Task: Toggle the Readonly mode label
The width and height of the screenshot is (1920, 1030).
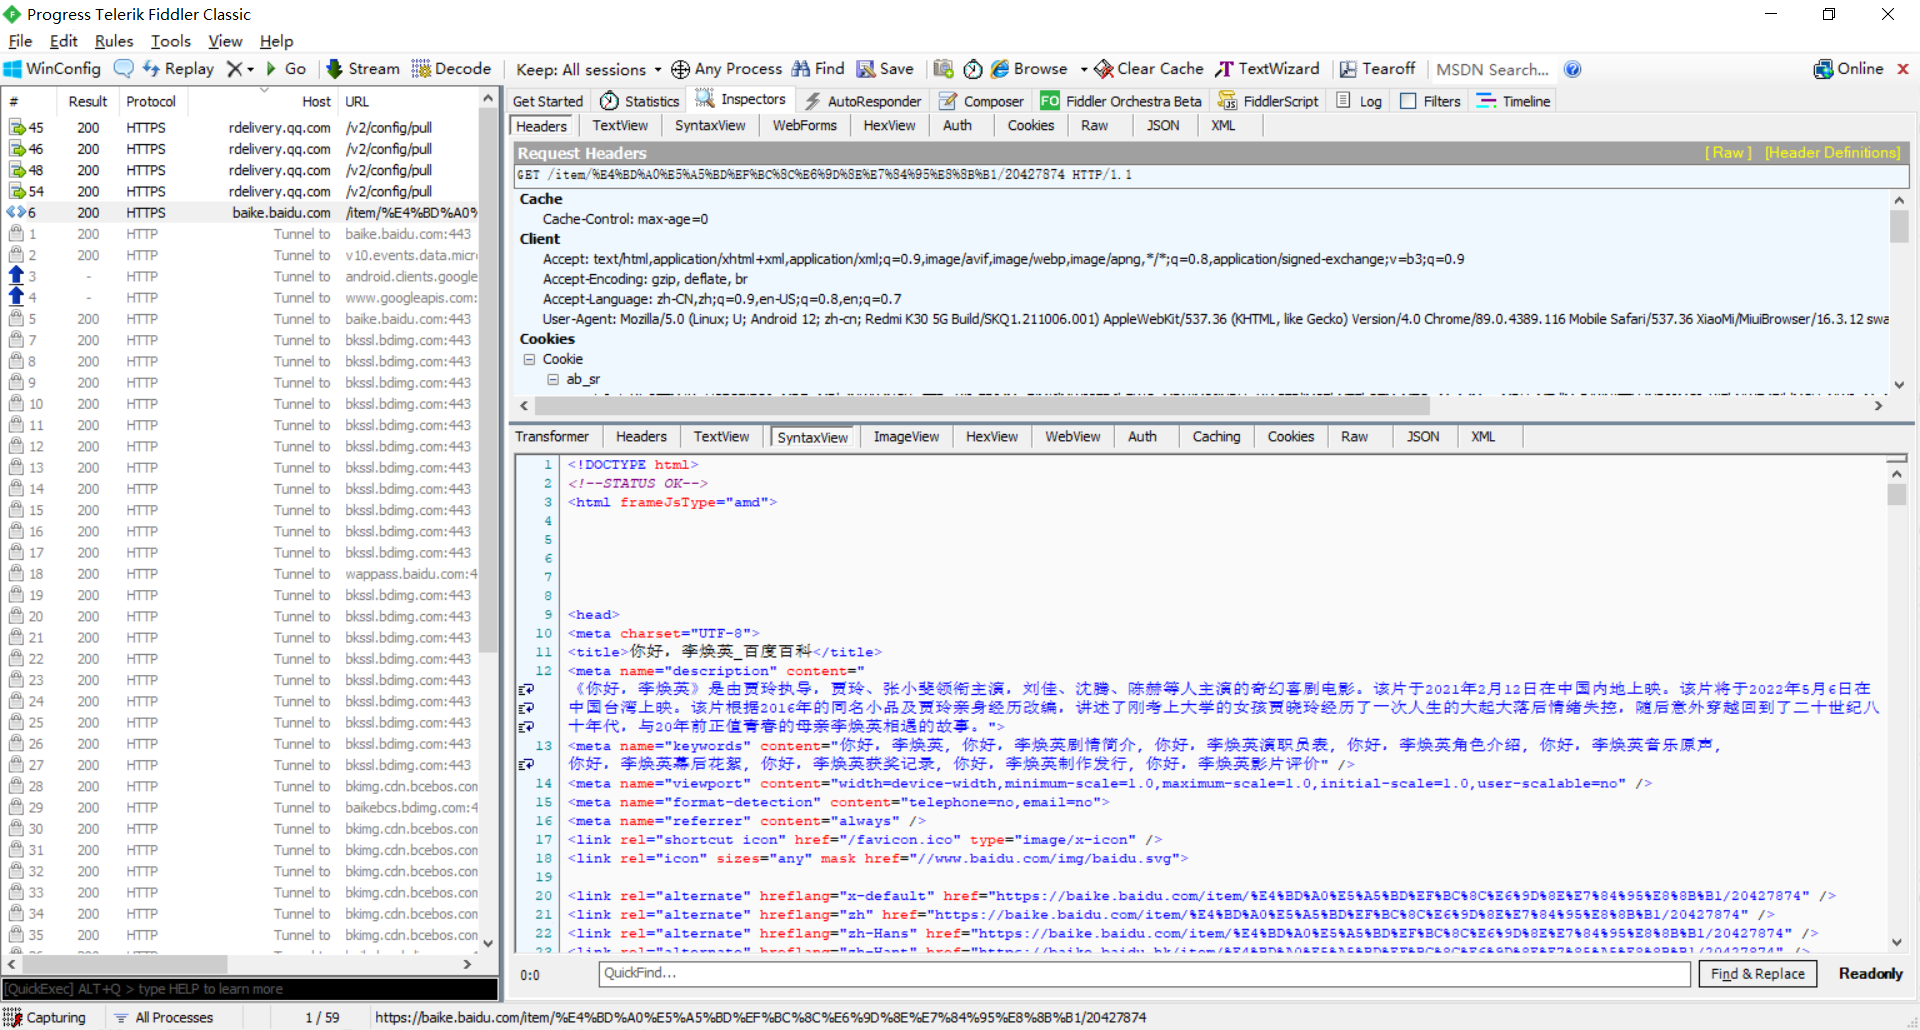Action: [1870, 973]
